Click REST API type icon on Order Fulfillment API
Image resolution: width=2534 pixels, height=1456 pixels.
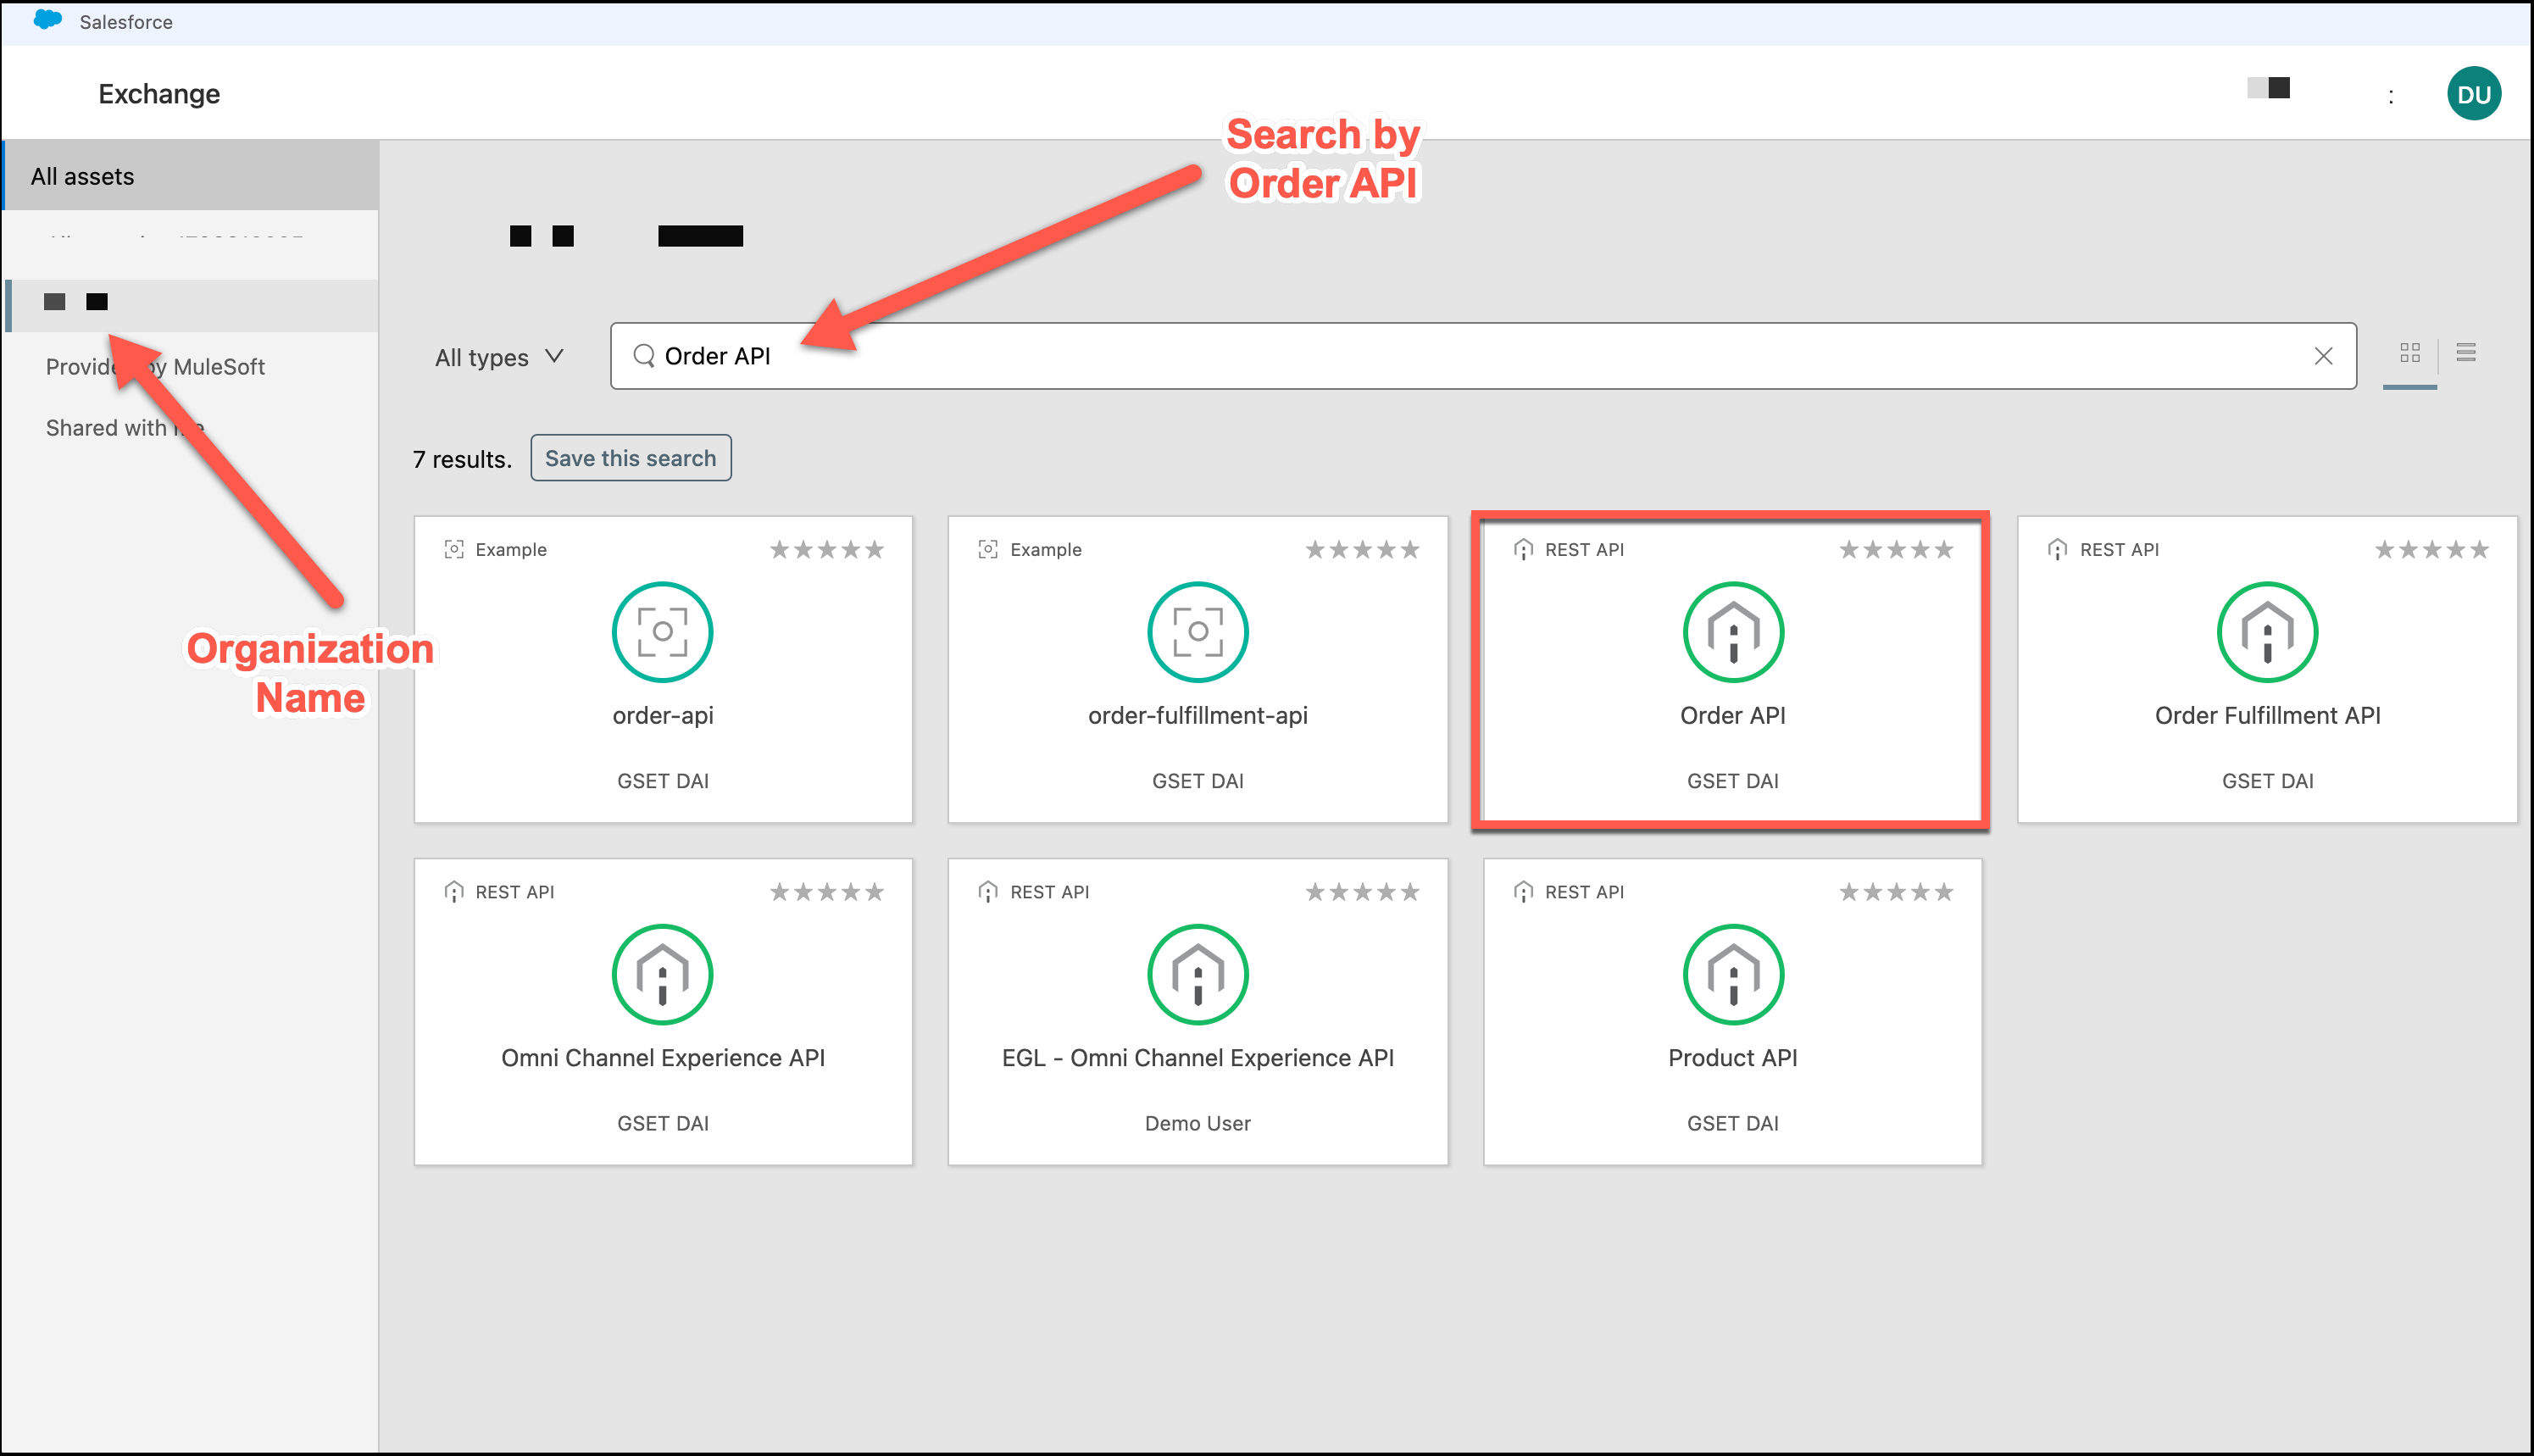[x=2057, y=549]
